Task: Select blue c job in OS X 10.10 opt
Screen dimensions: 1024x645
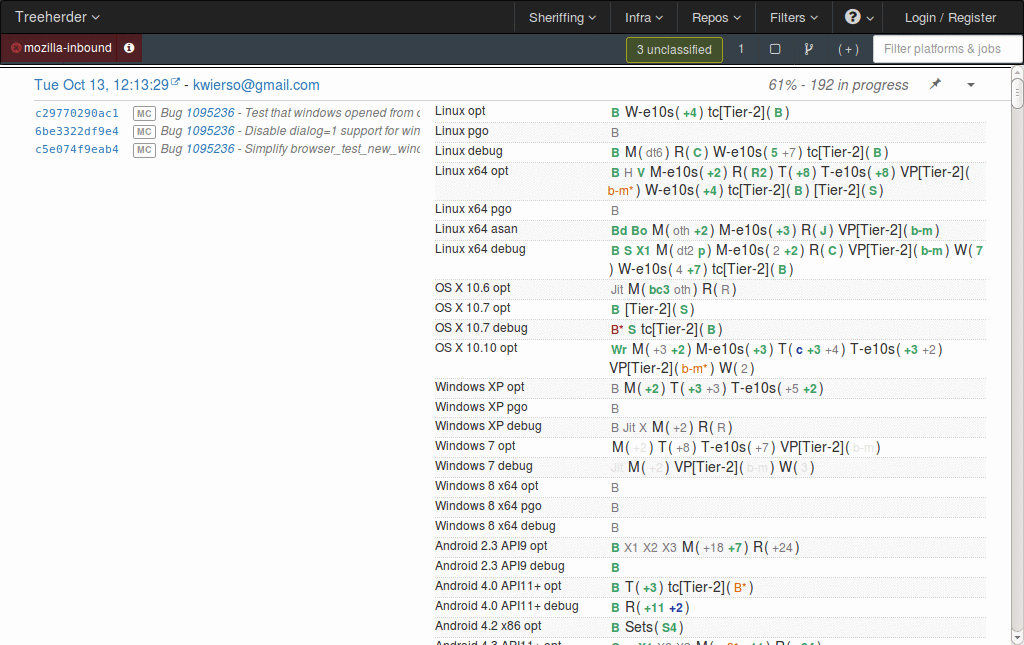Action: (799, 351)
